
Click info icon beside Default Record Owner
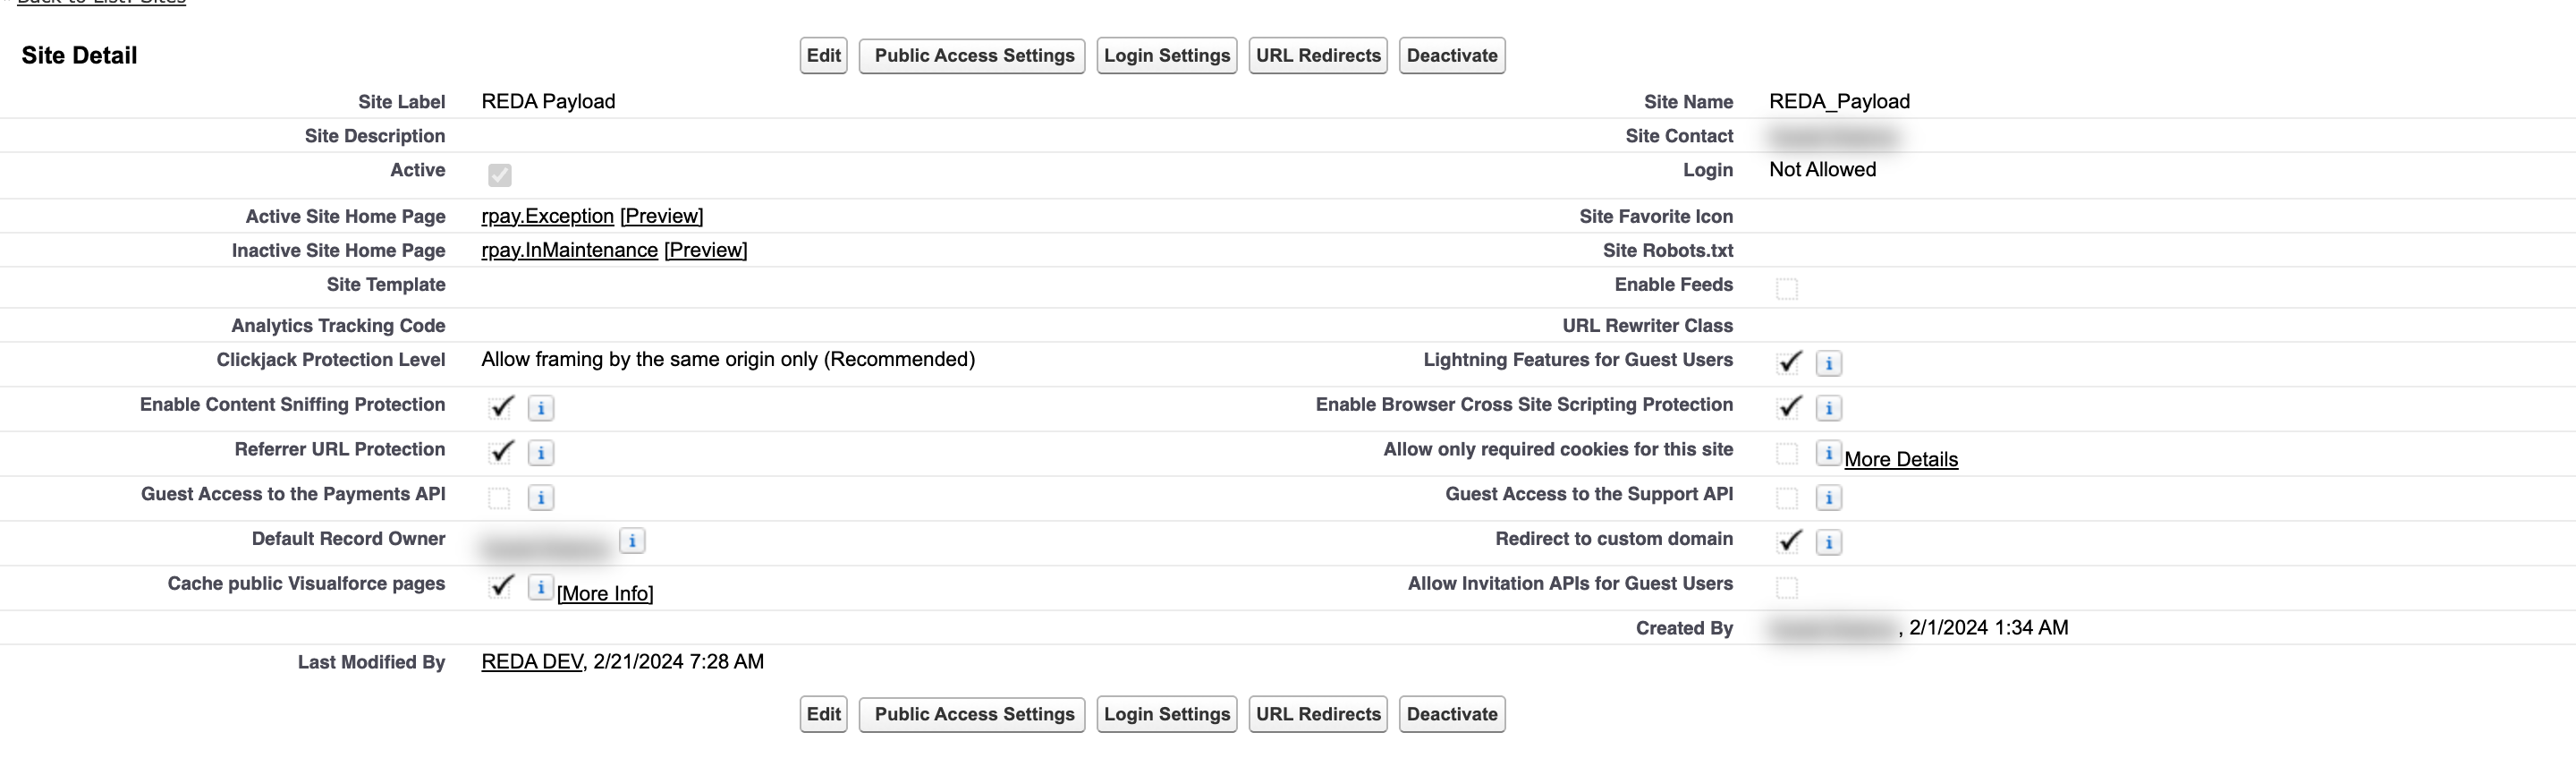(x=632, y=541)
